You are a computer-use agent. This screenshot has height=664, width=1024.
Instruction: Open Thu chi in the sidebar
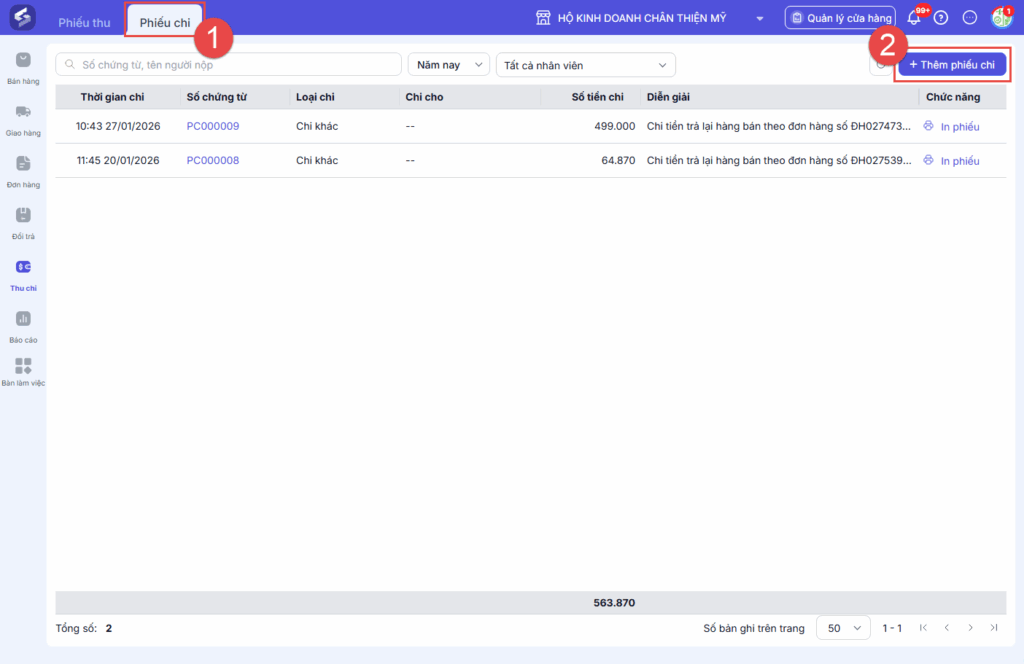23,275
